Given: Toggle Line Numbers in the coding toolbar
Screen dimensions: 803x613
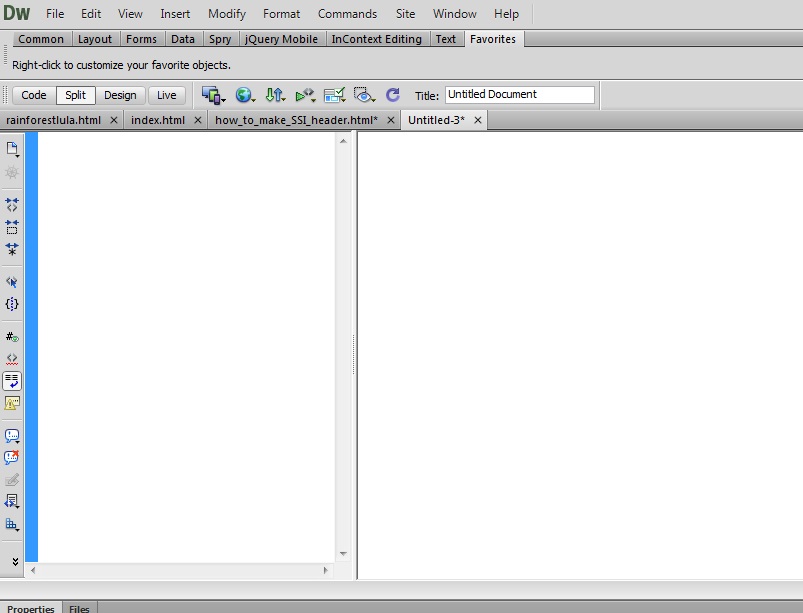Looking at the screenshot, I should coord(12,337).
